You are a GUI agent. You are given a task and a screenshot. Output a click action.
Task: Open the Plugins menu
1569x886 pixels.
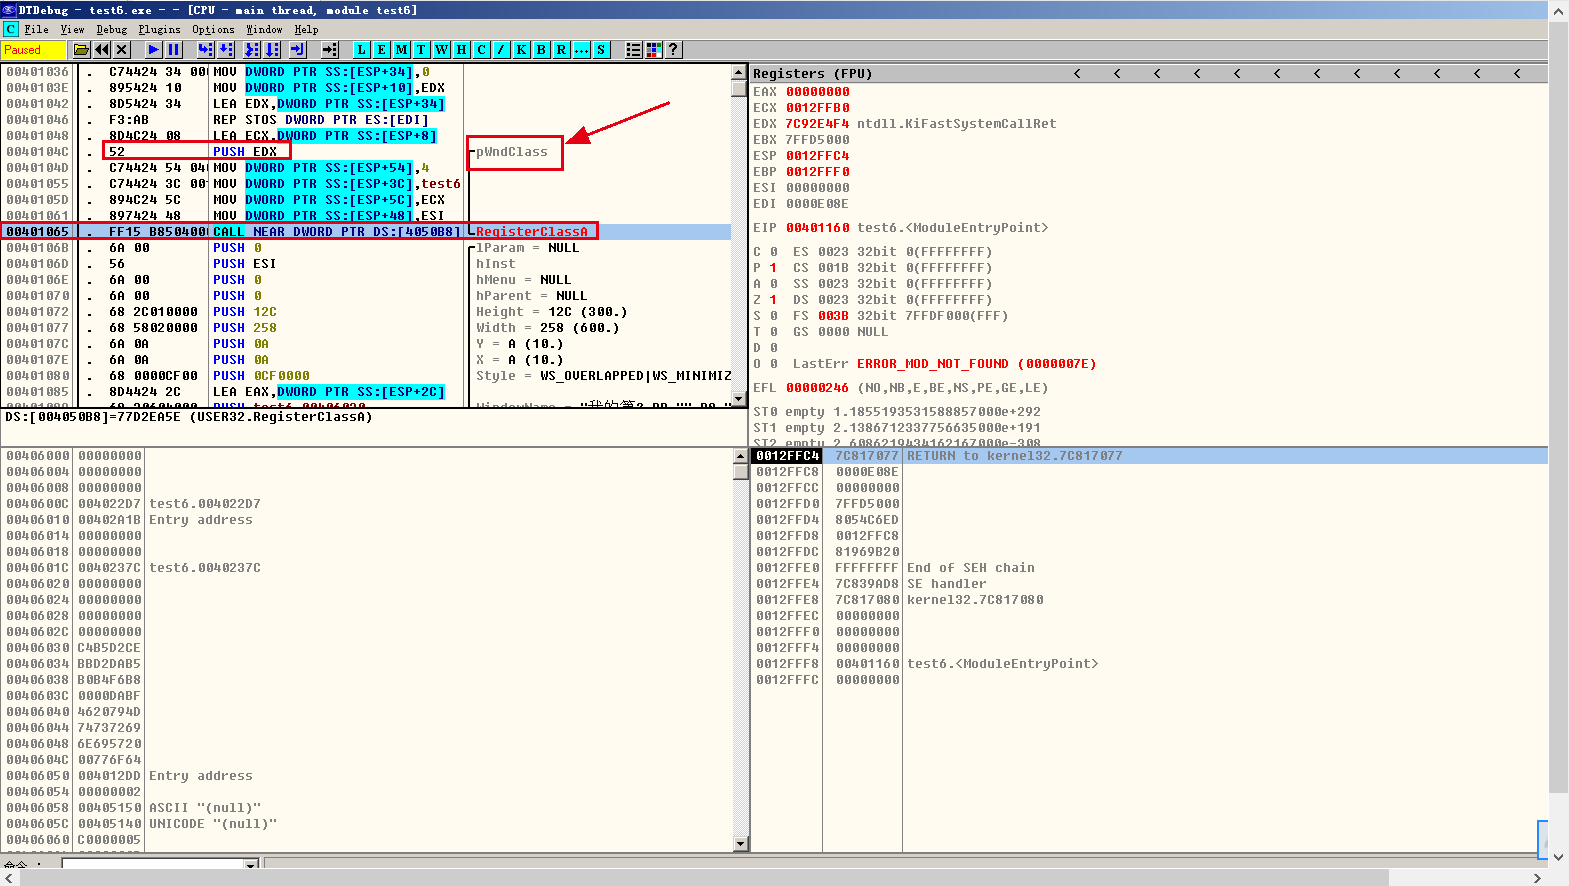(159, 29)
